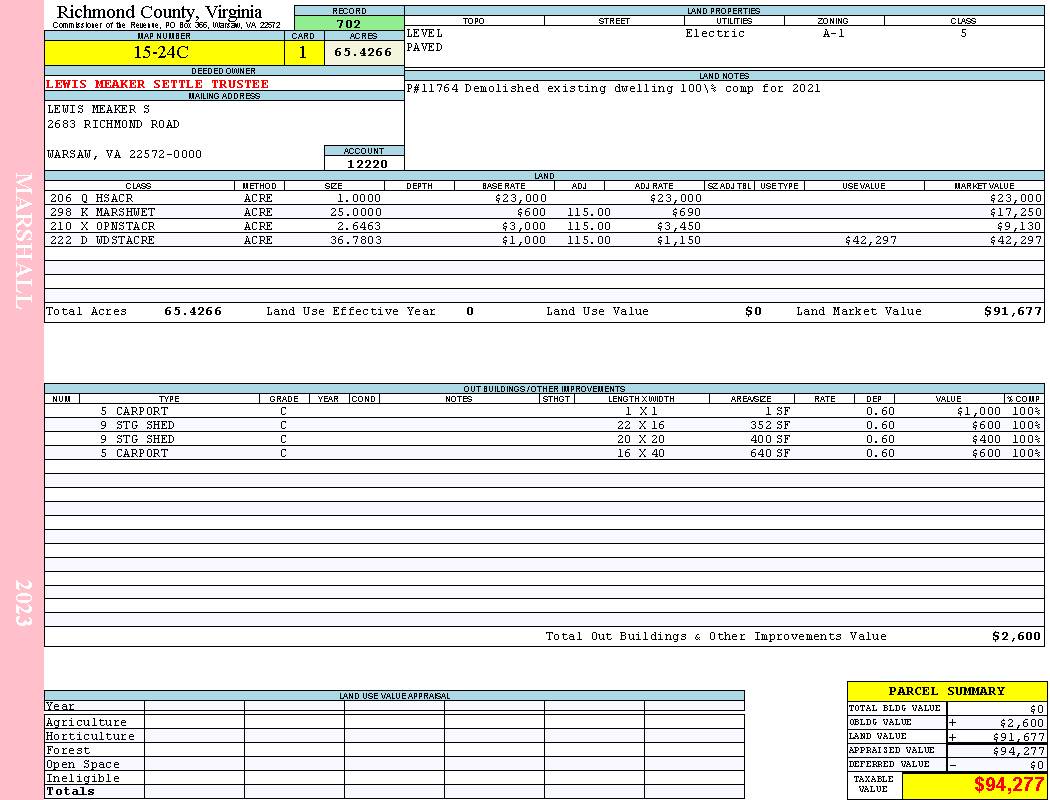Click market value $17,250
The image size is (1050, 800).
pos(1016,212)
